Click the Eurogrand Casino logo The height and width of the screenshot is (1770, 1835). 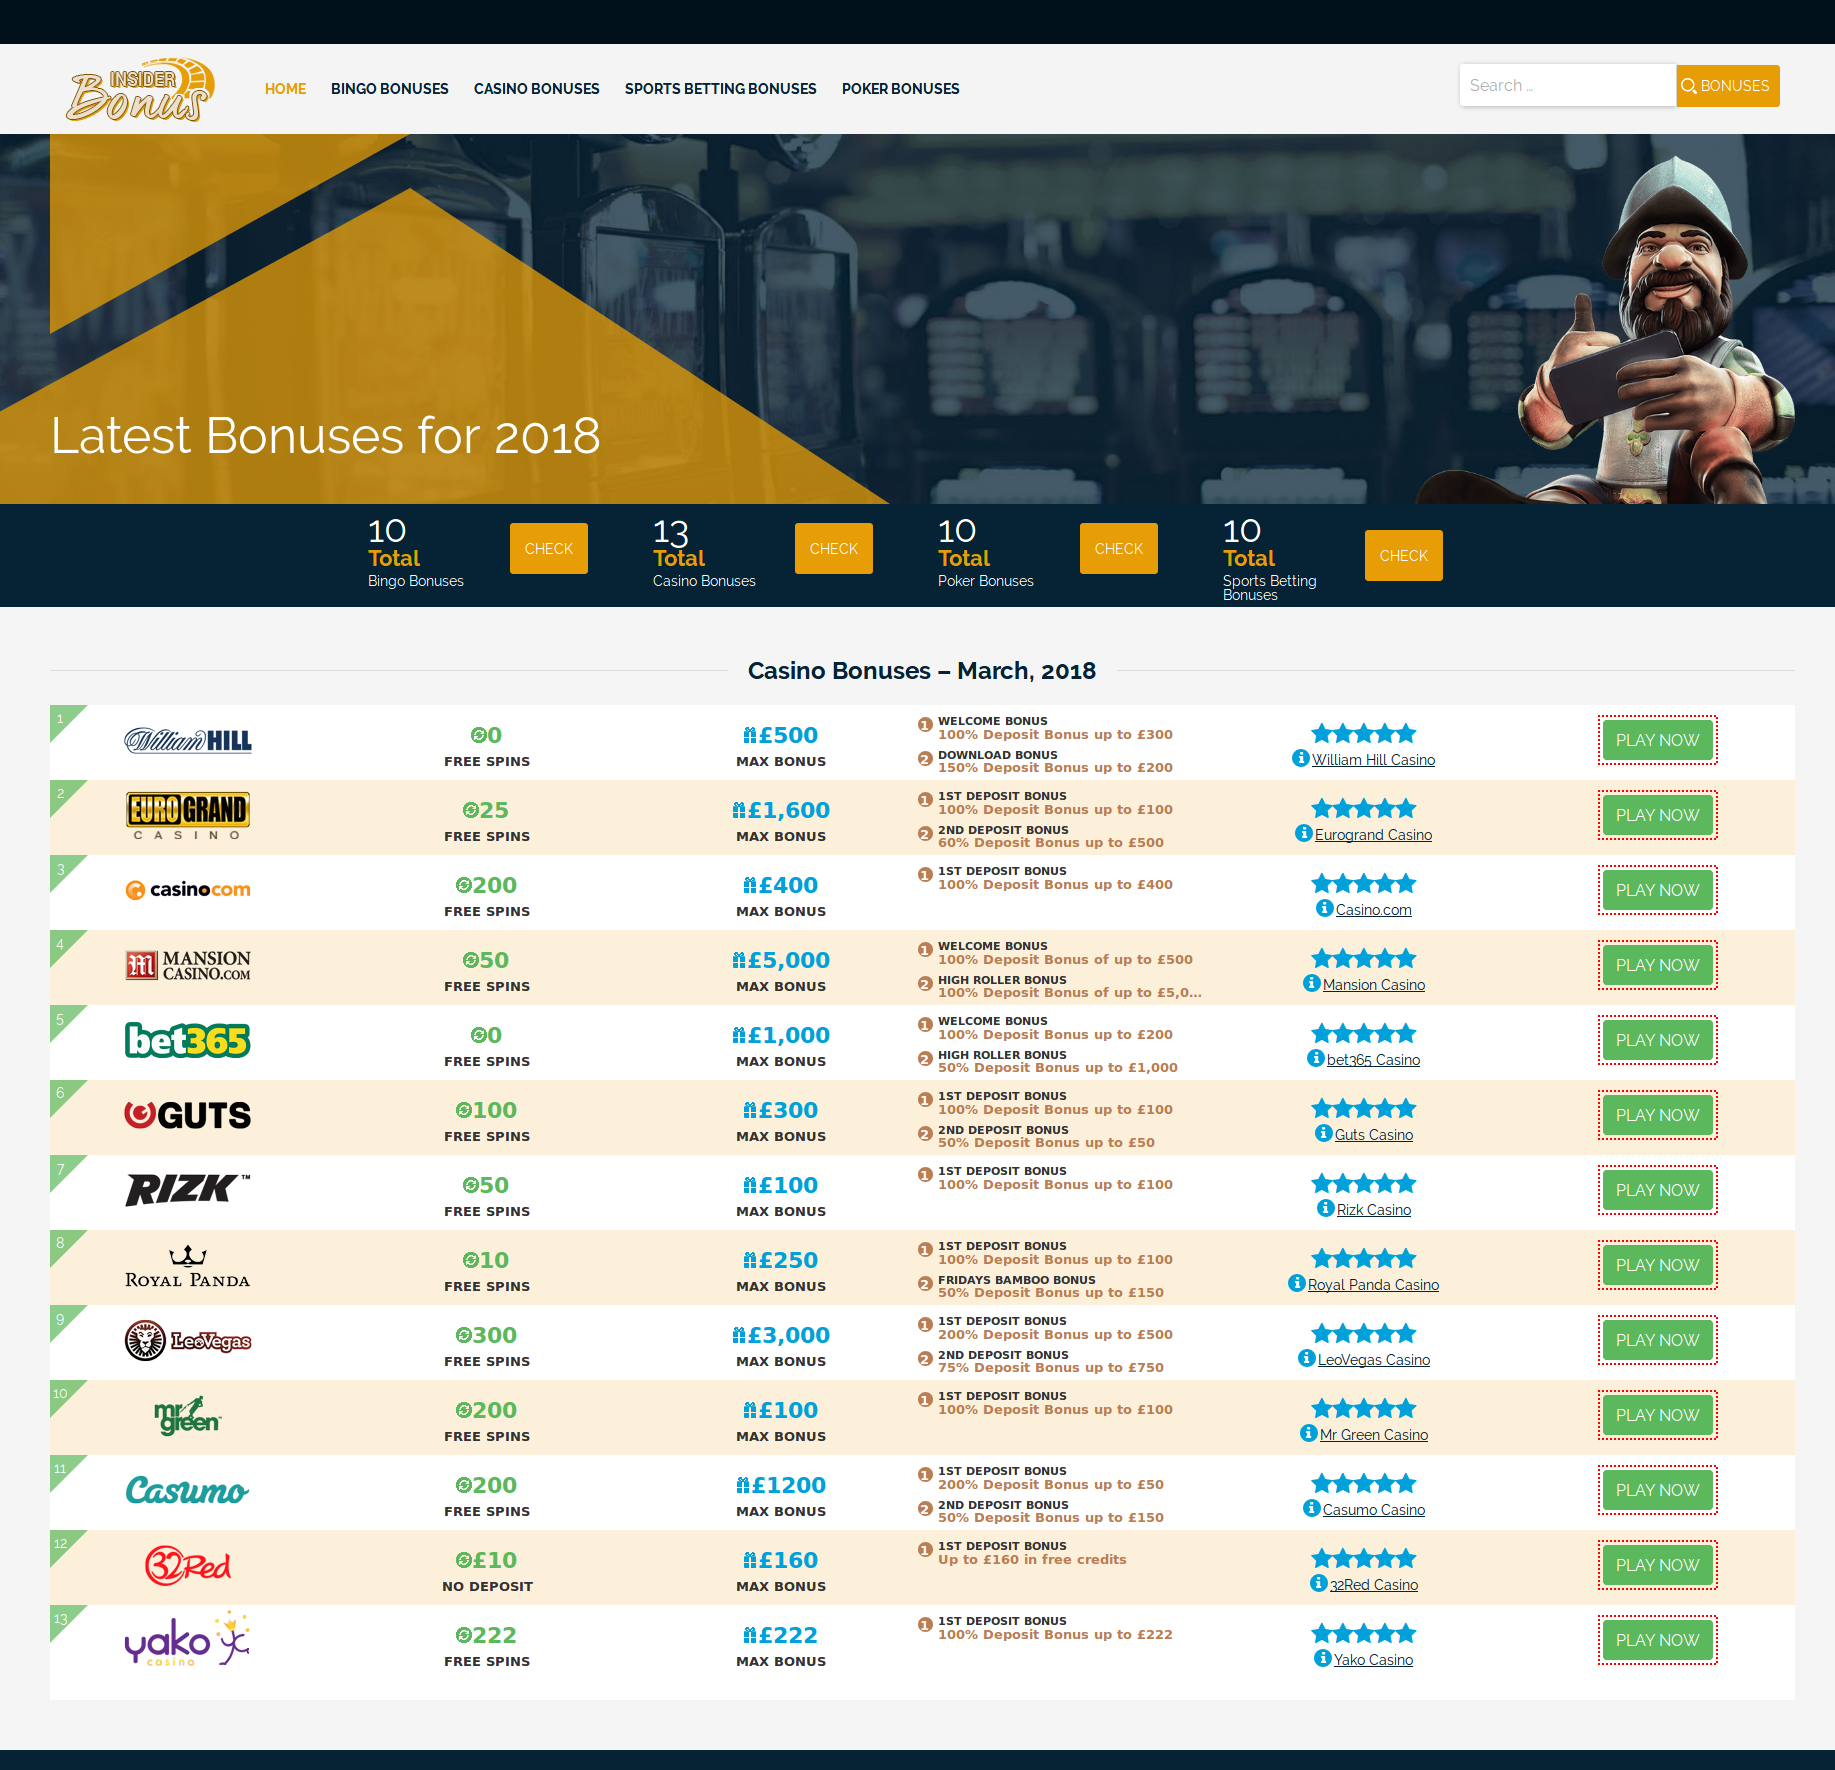click(x=188, y=816)
